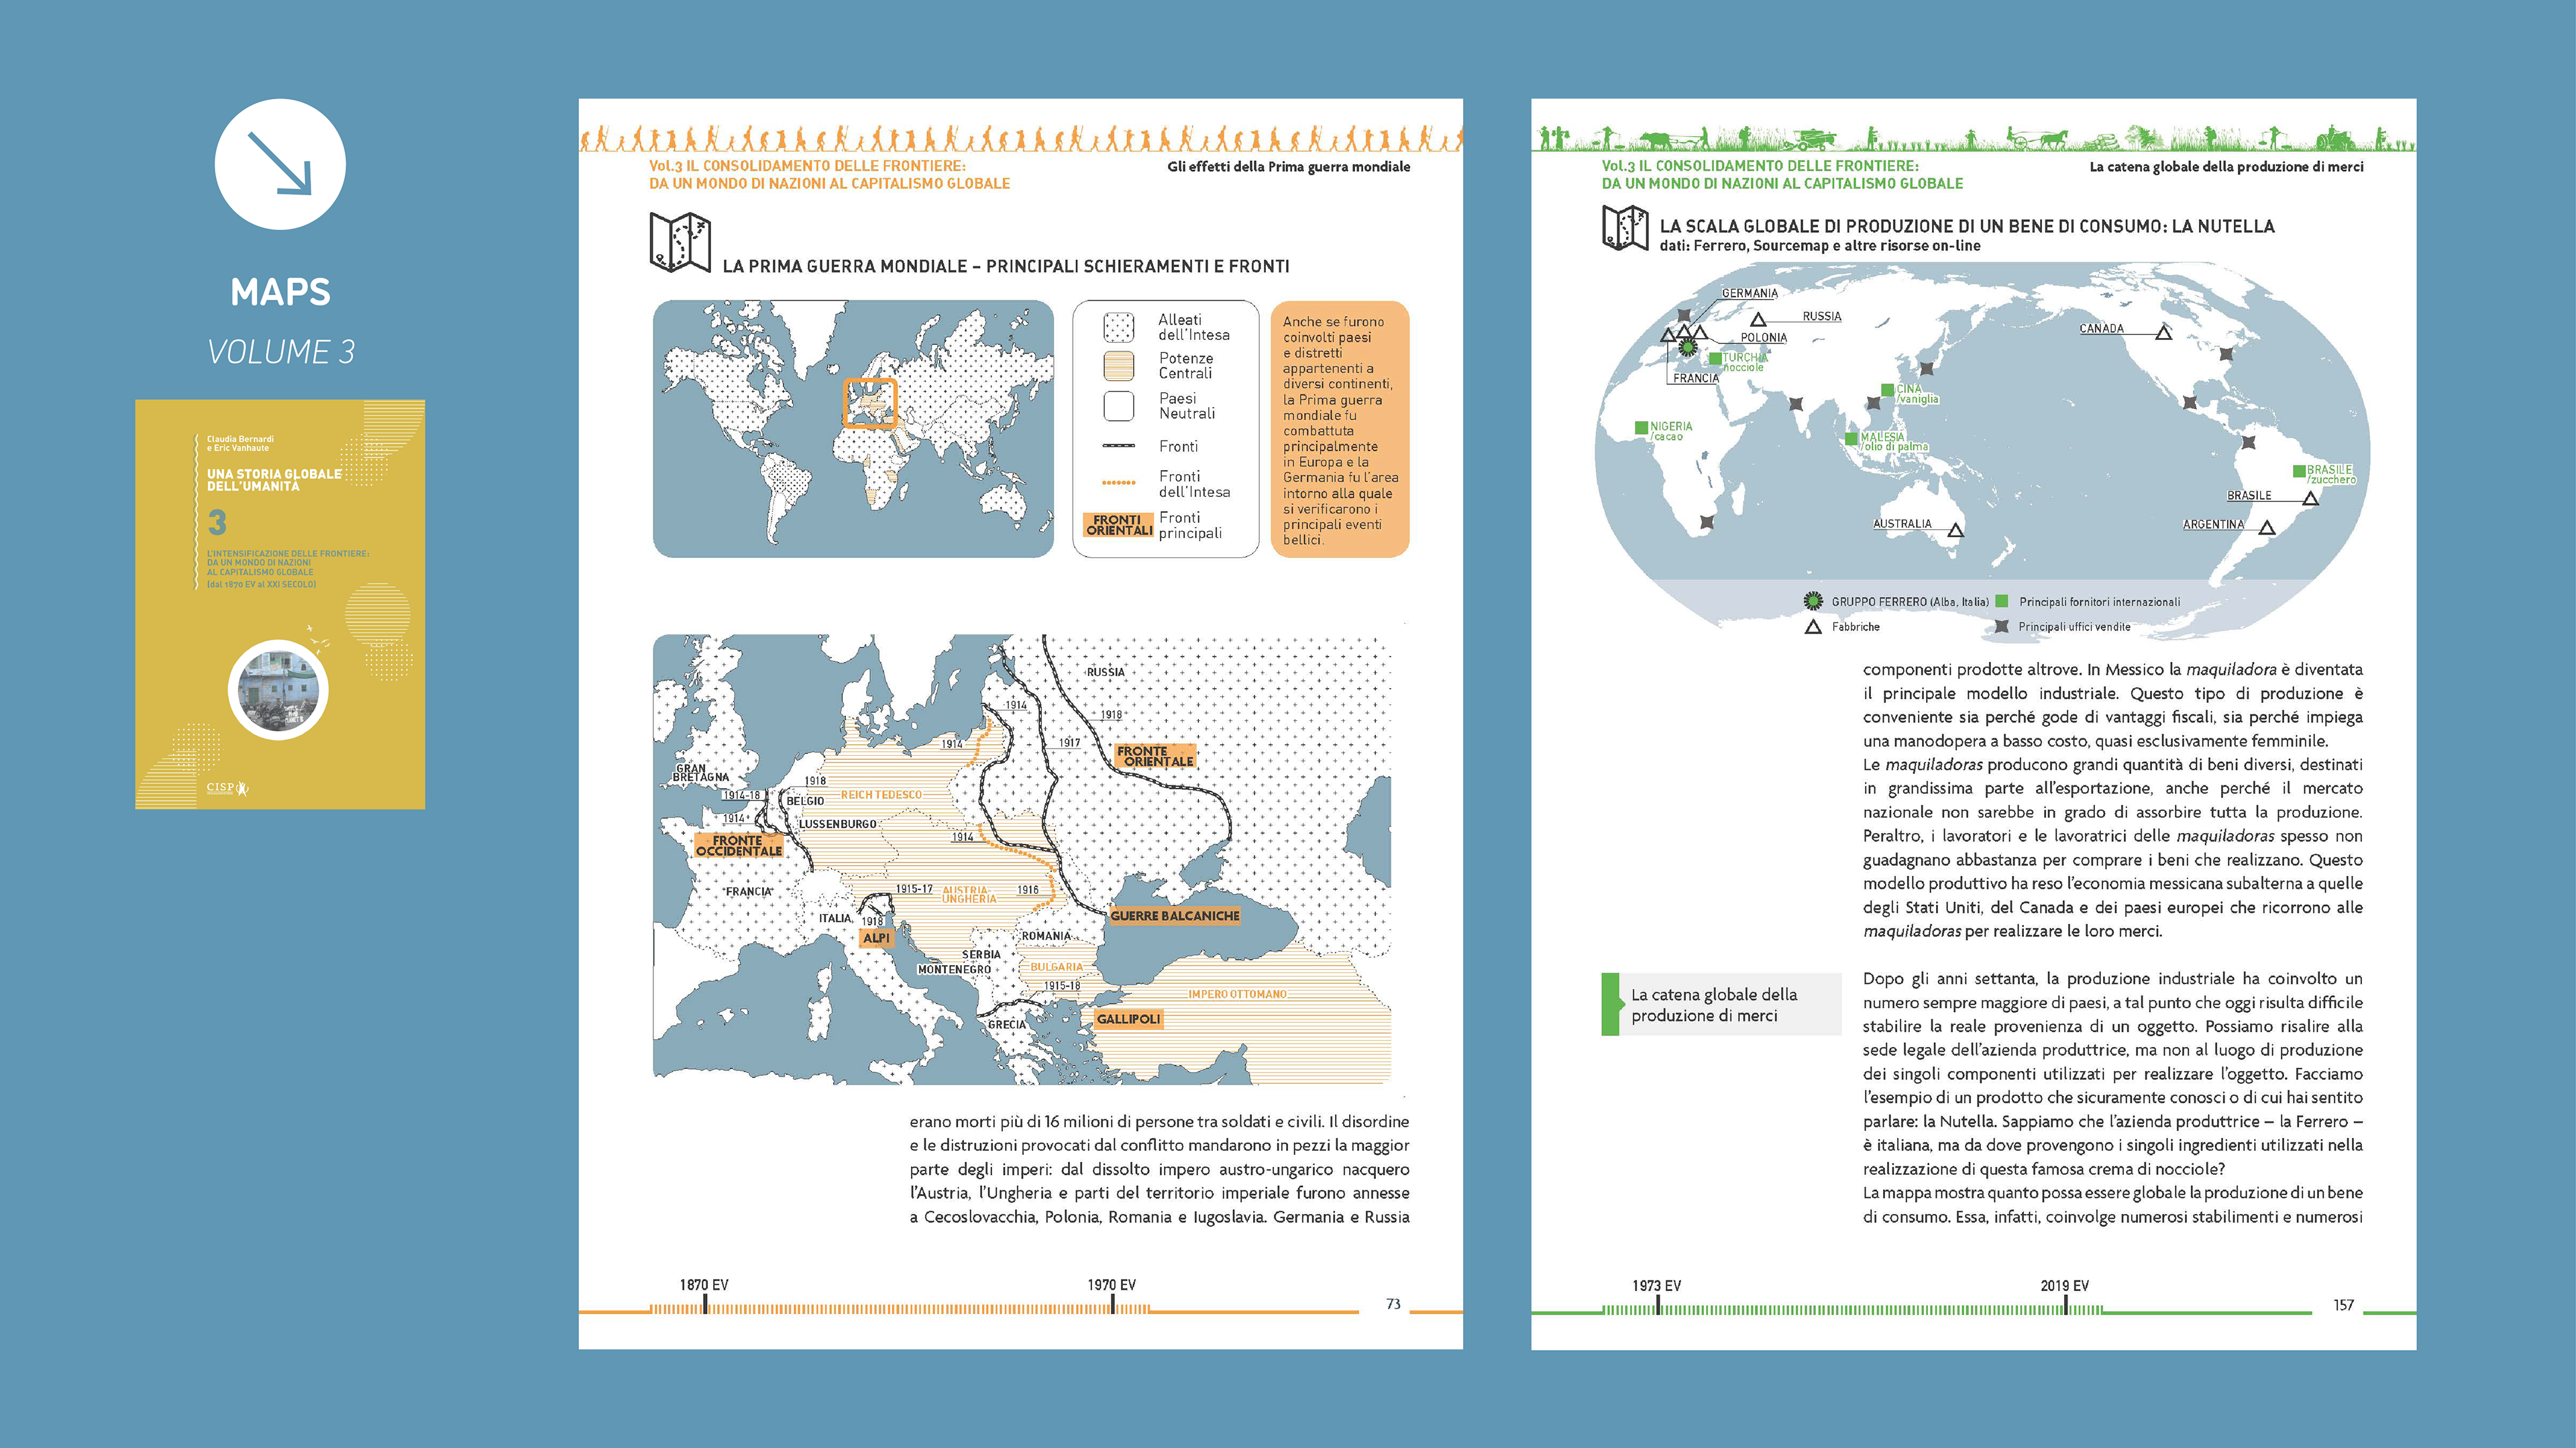Click the Principali uffici vendite star icon

[x=2001, y=627]
